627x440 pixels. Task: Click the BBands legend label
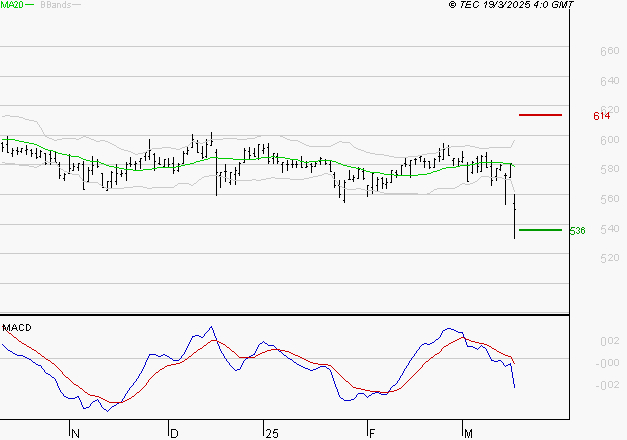(x=53, y=5)
